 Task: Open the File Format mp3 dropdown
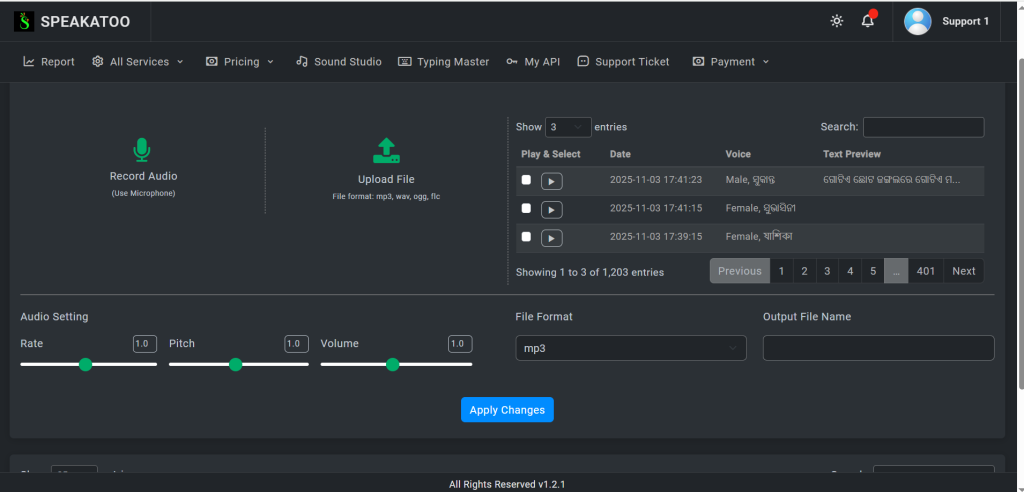coord(631,348)
